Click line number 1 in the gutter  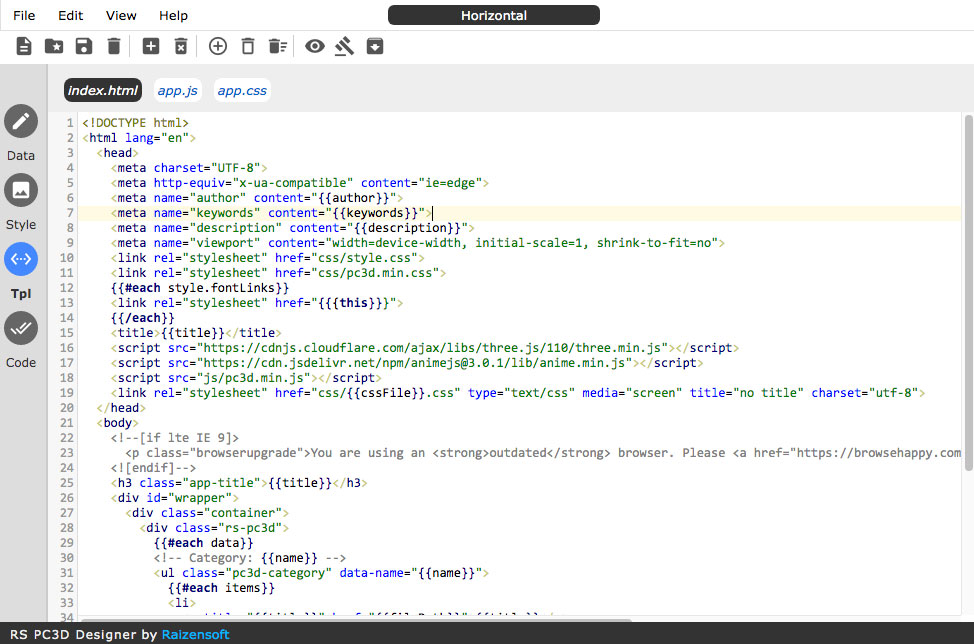coord(70,123)
